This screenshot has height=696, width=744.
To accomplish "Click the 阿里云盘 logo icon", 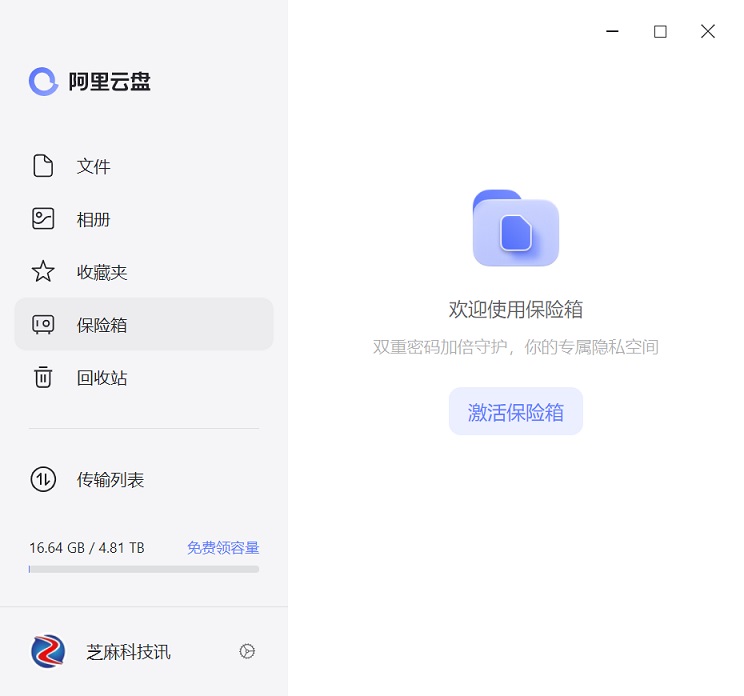I will (x=43, y=82).
